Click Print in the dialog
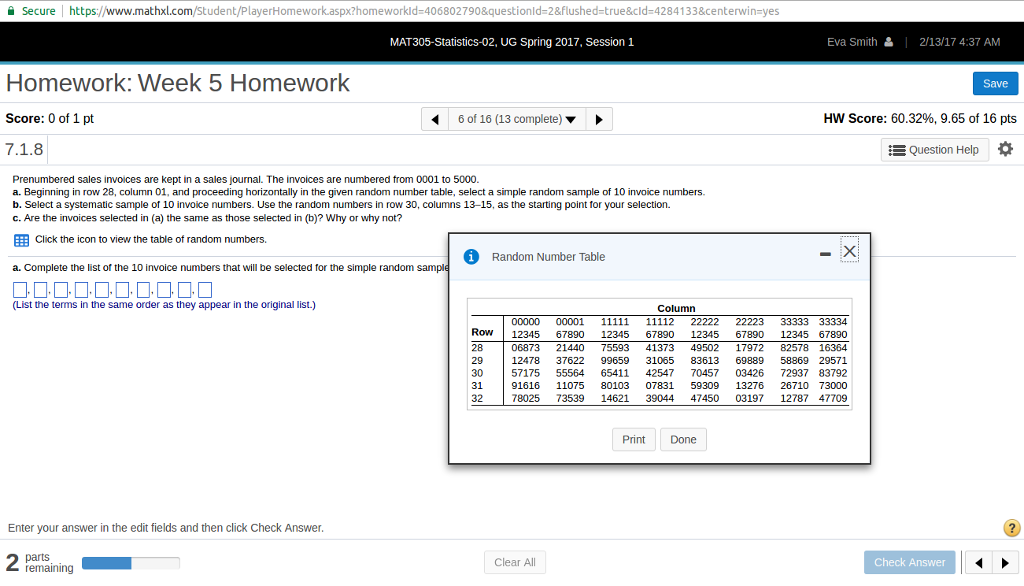The height and width of the screenshot is (586, 1024). [x=633, y=439]
